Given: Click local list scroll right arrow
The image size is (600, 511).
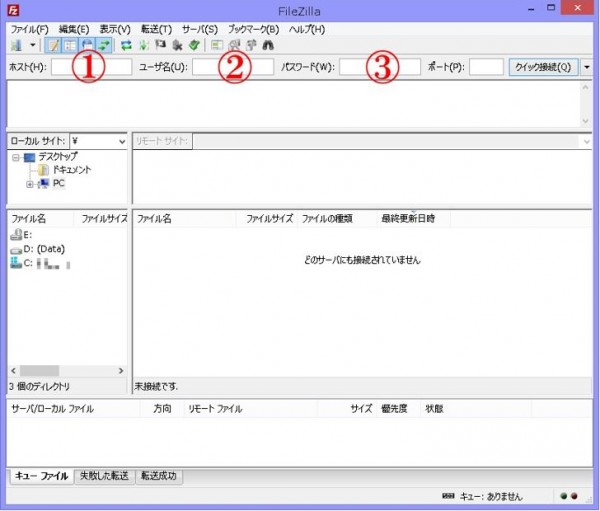Looking at the screenshot, I should tap(121, 371).
